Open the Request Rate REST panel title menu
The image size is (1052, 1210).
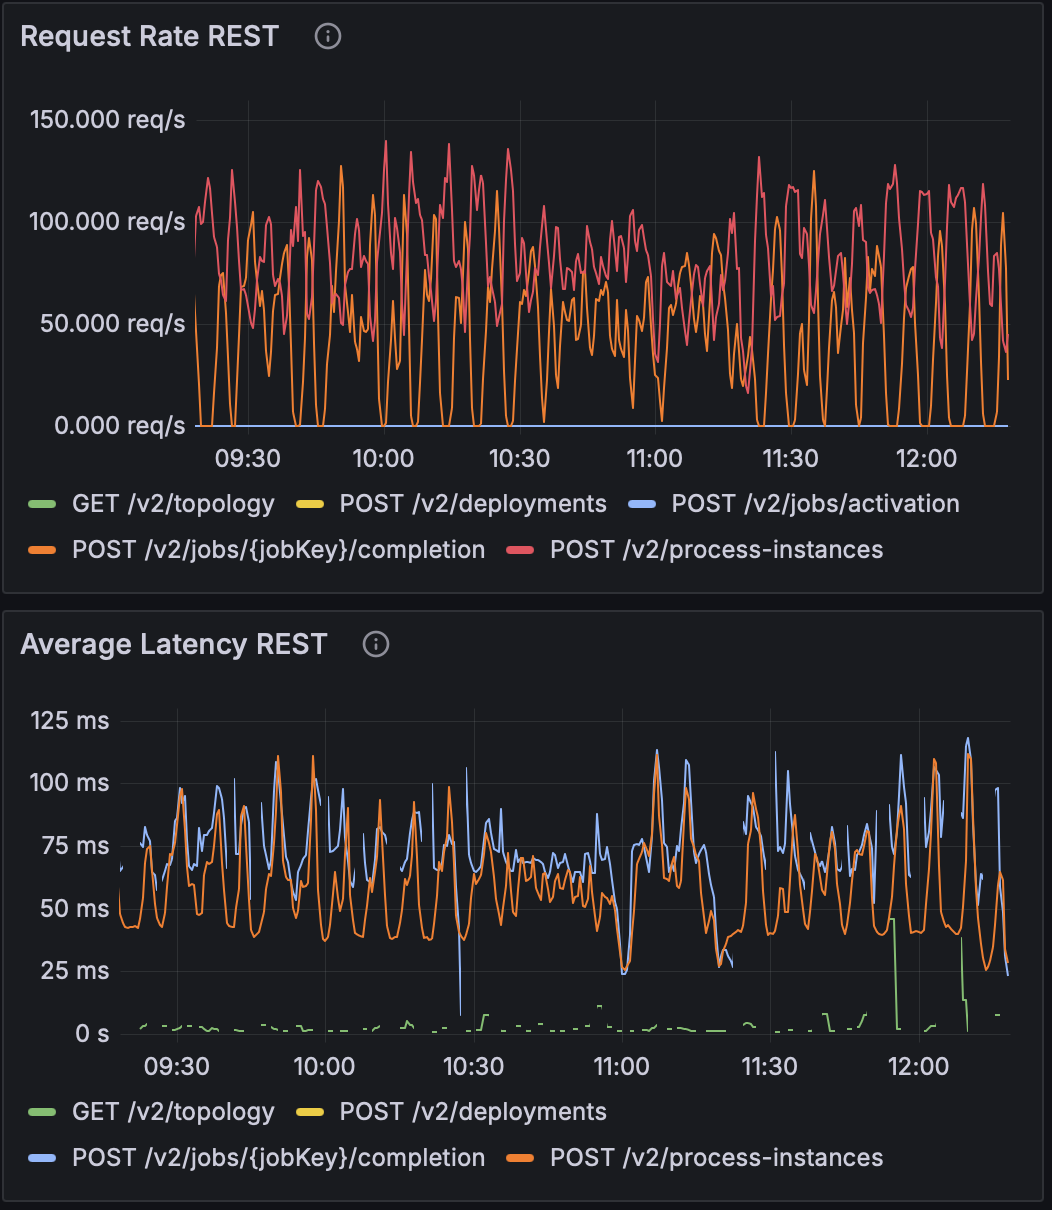pos(149,37)
